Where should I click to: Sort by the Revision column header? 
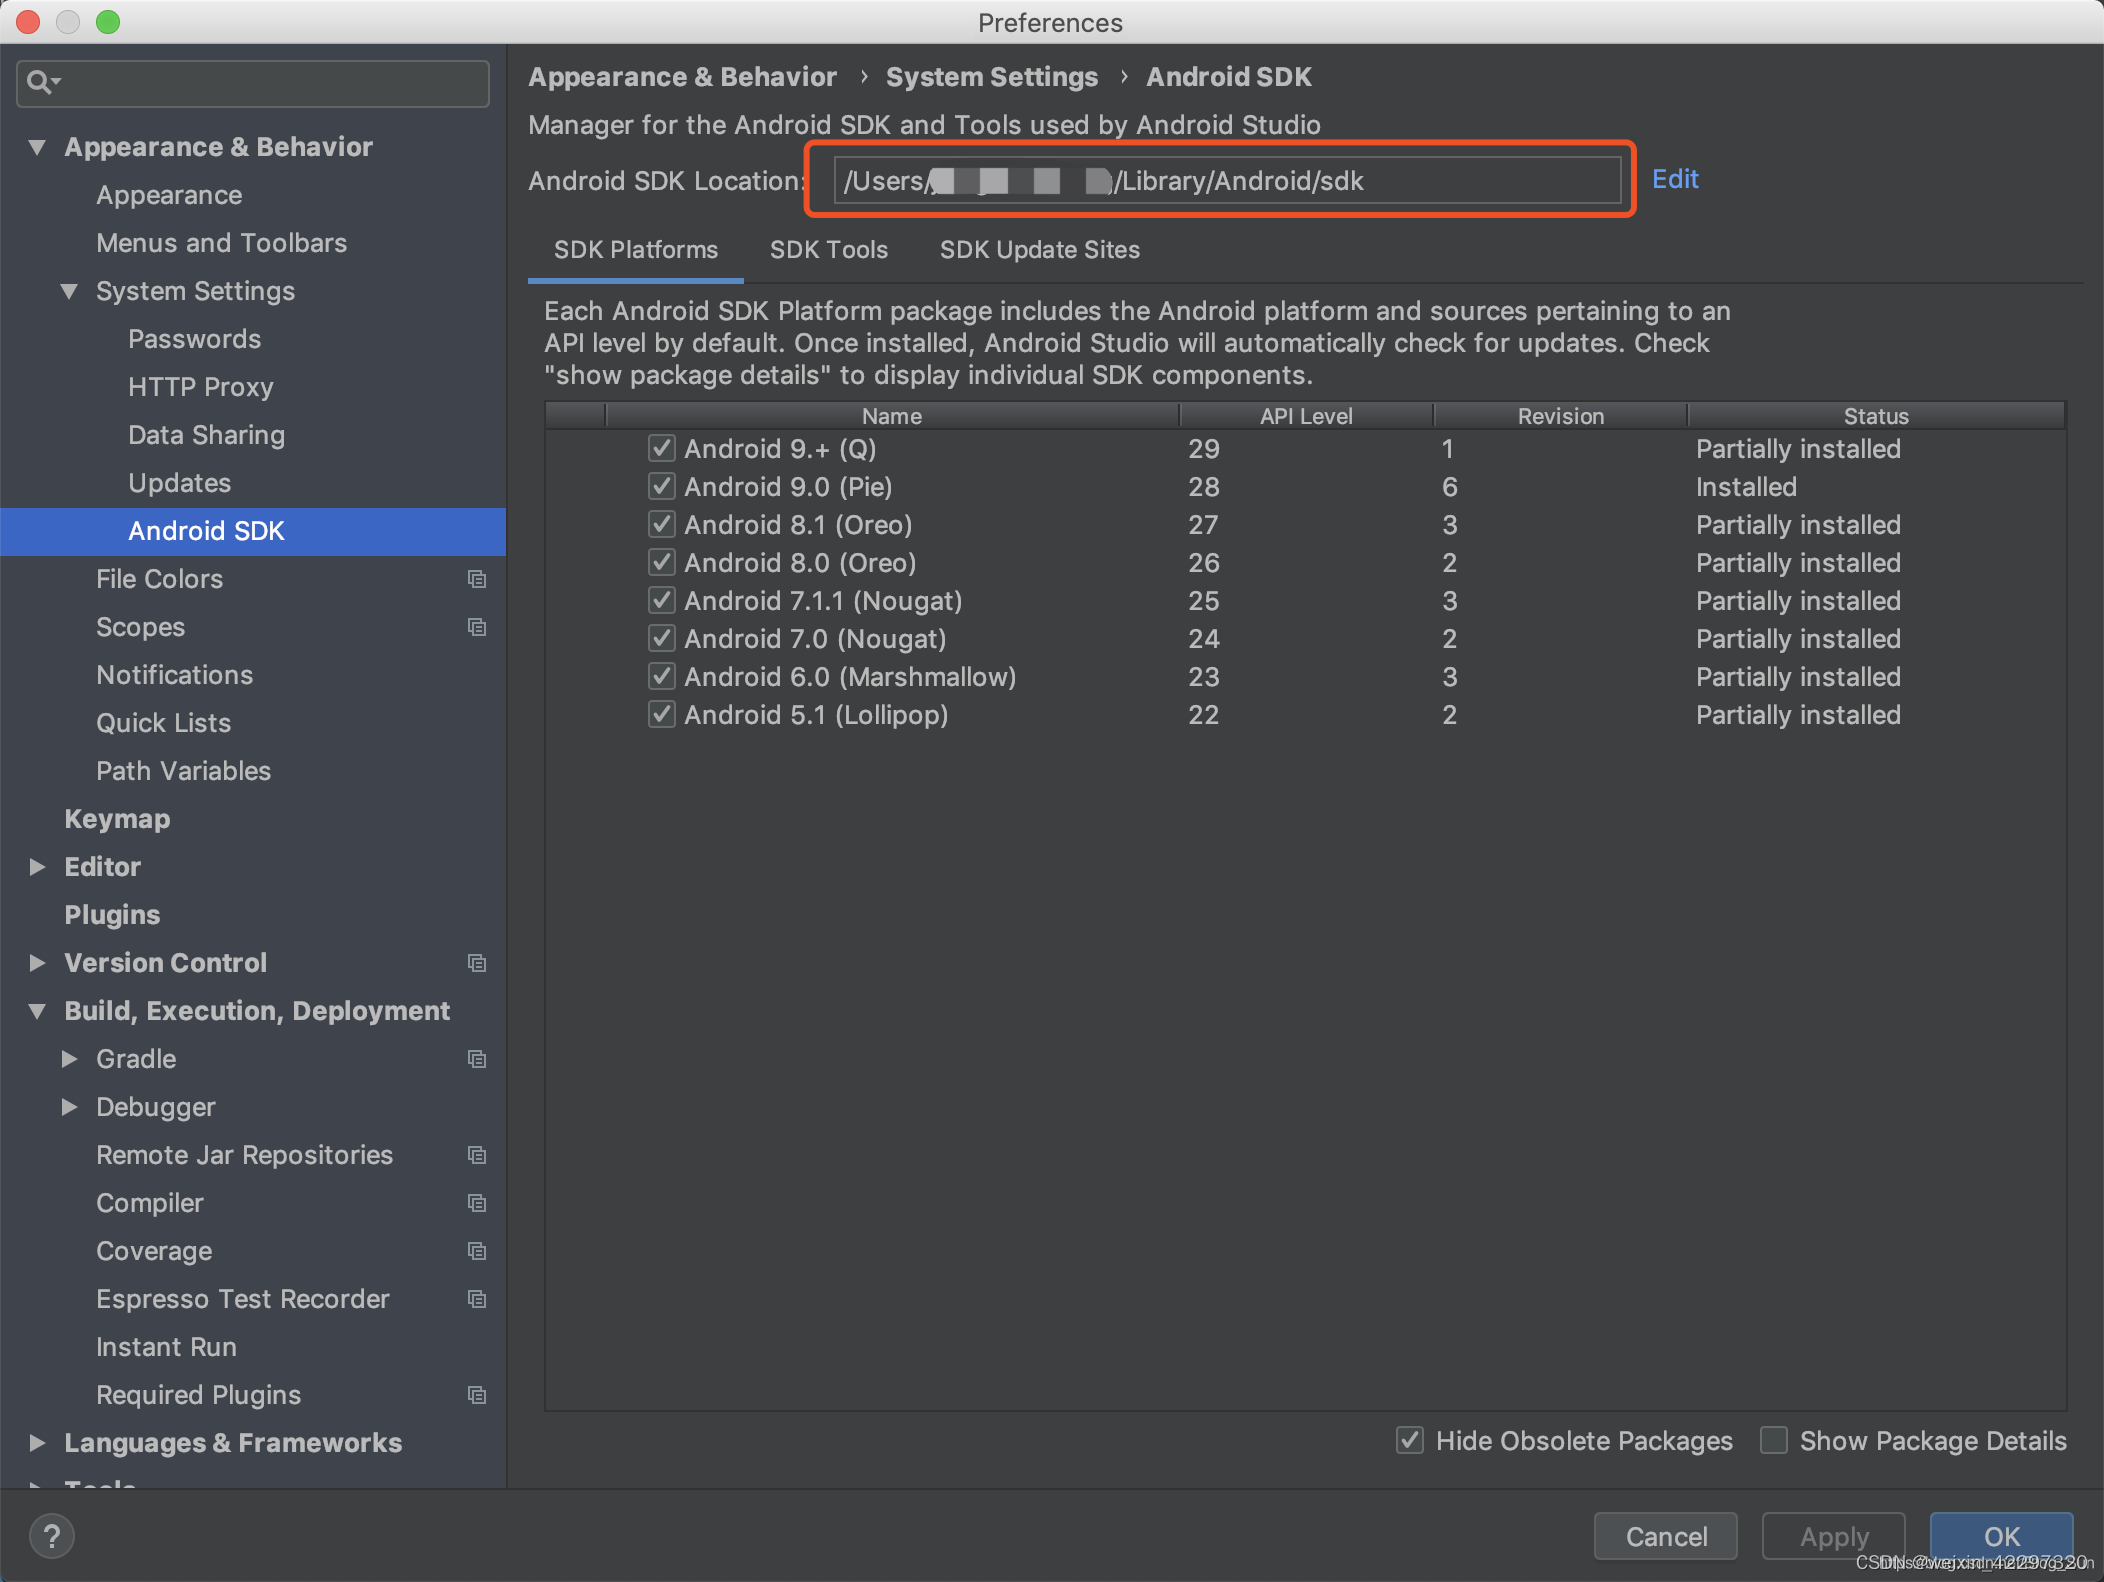1560,416
